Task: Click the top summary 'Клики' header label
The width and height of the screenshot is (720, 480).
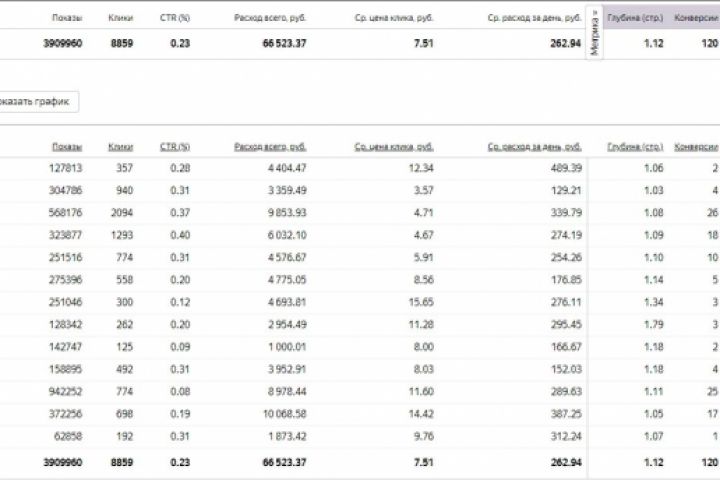Action: [120, 18]
